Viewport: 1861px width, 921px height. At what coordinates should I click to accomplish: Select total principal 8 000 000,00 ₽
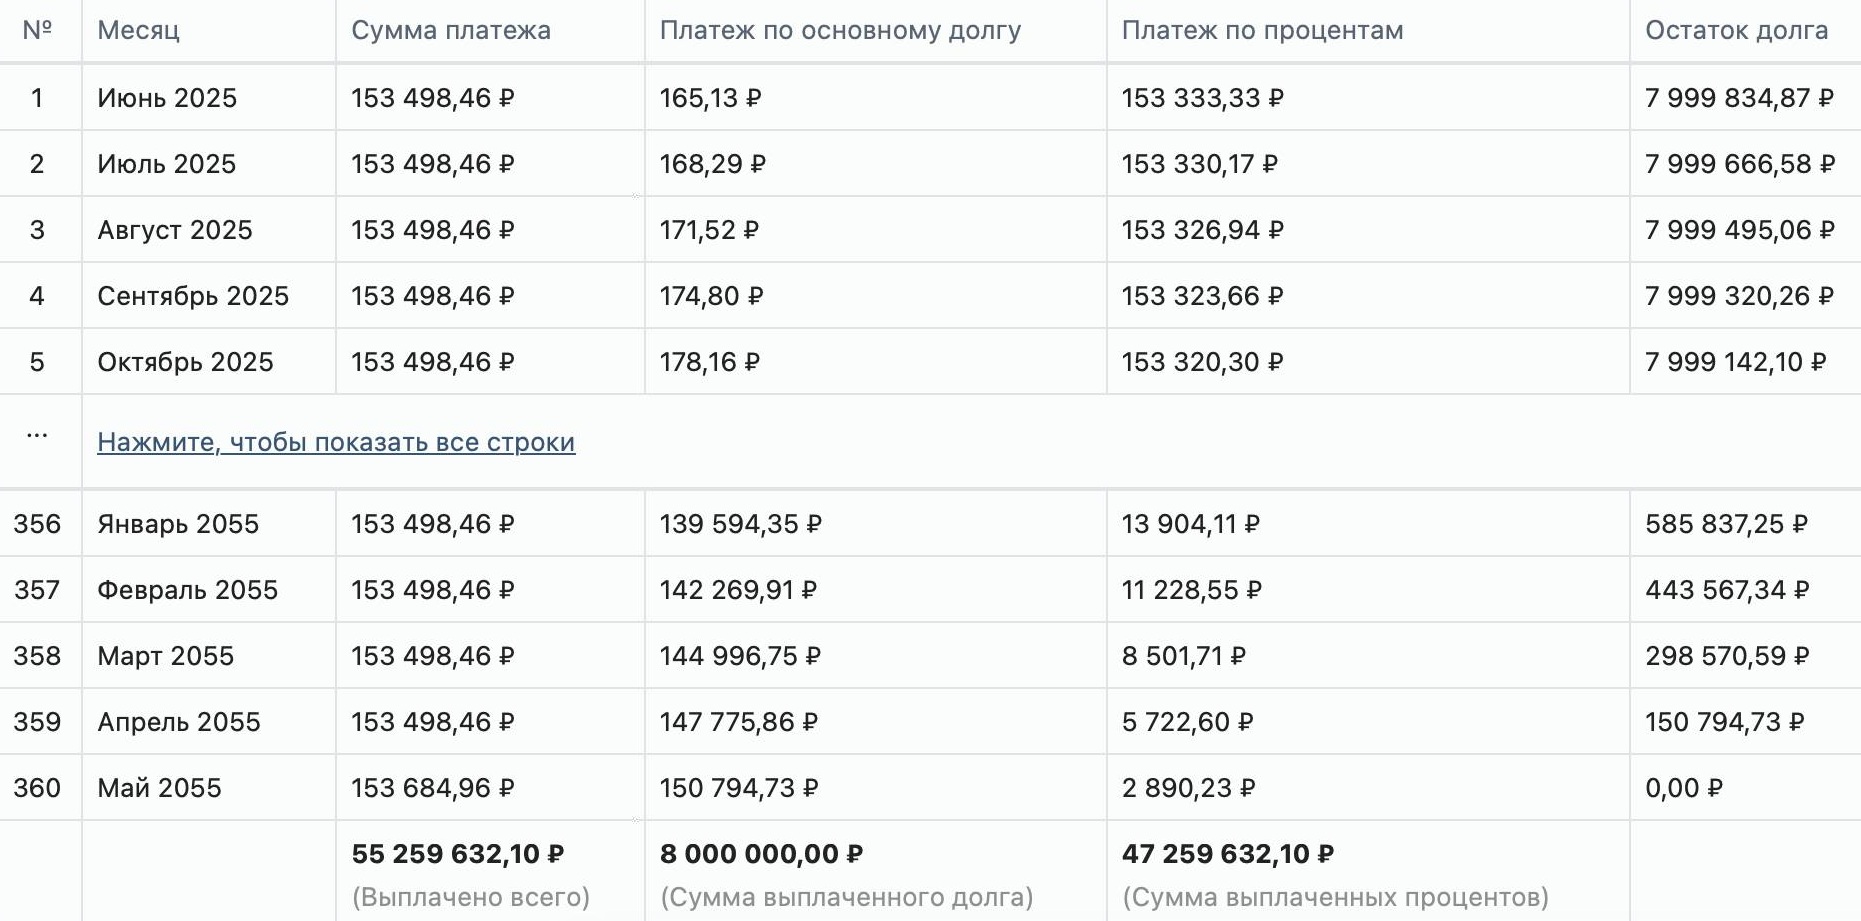pyautogui.click(x=762, y=854)
